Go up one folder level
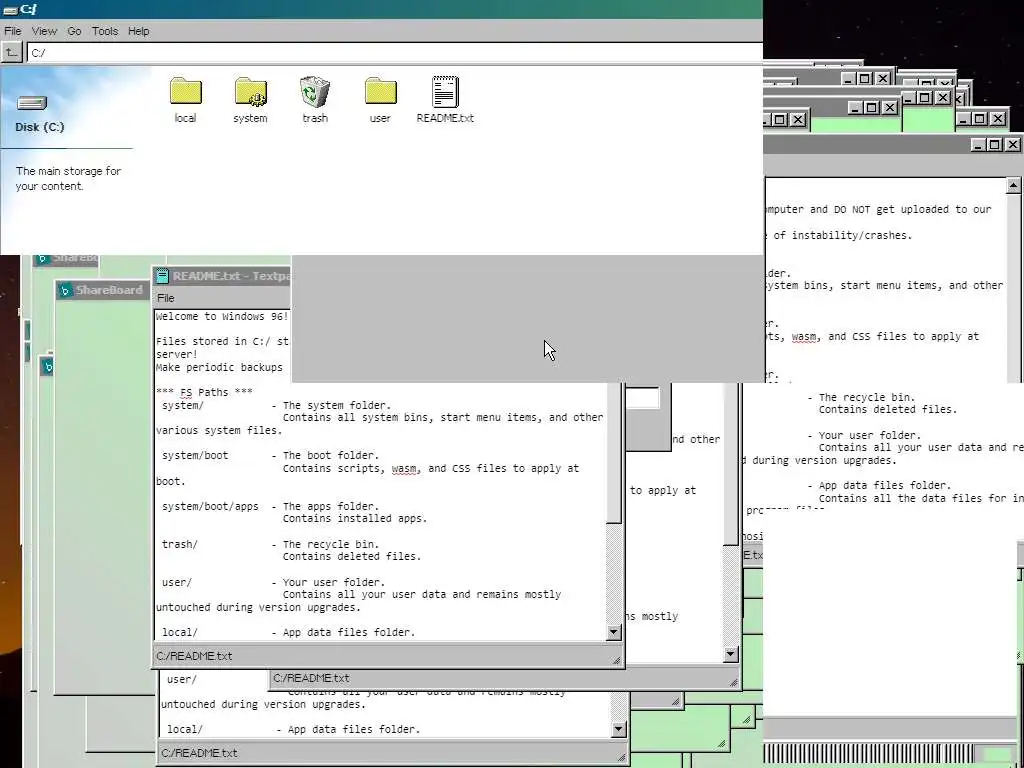 [11, 53]
